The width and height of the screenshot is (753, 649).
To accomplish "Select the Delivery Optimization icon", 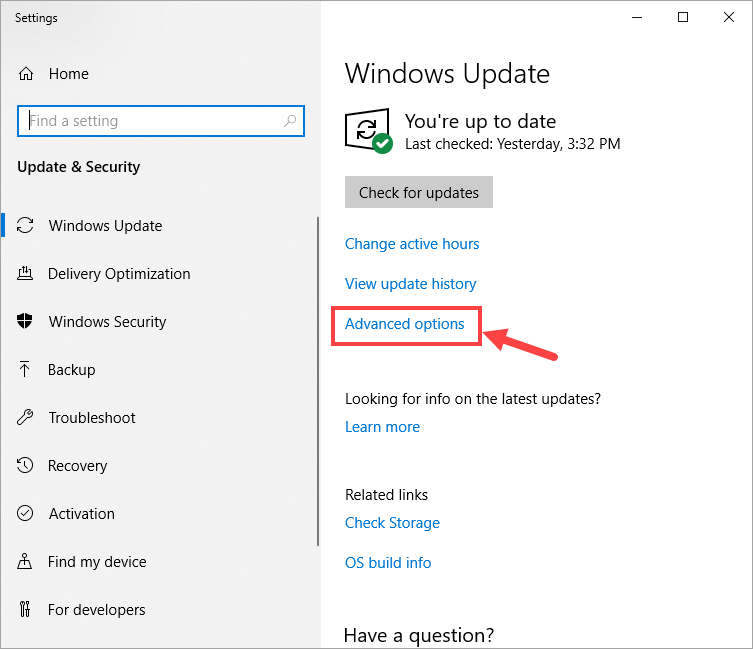I will point(27,274).
